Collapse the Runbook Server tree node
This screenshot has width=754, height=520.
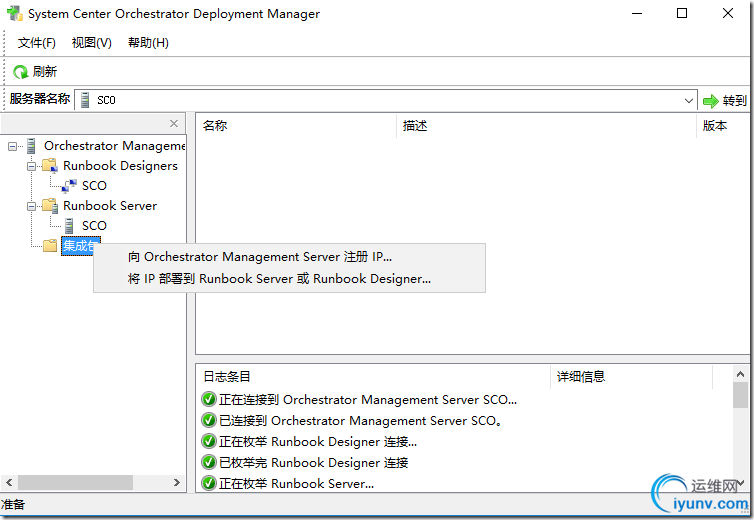[32, 206]
